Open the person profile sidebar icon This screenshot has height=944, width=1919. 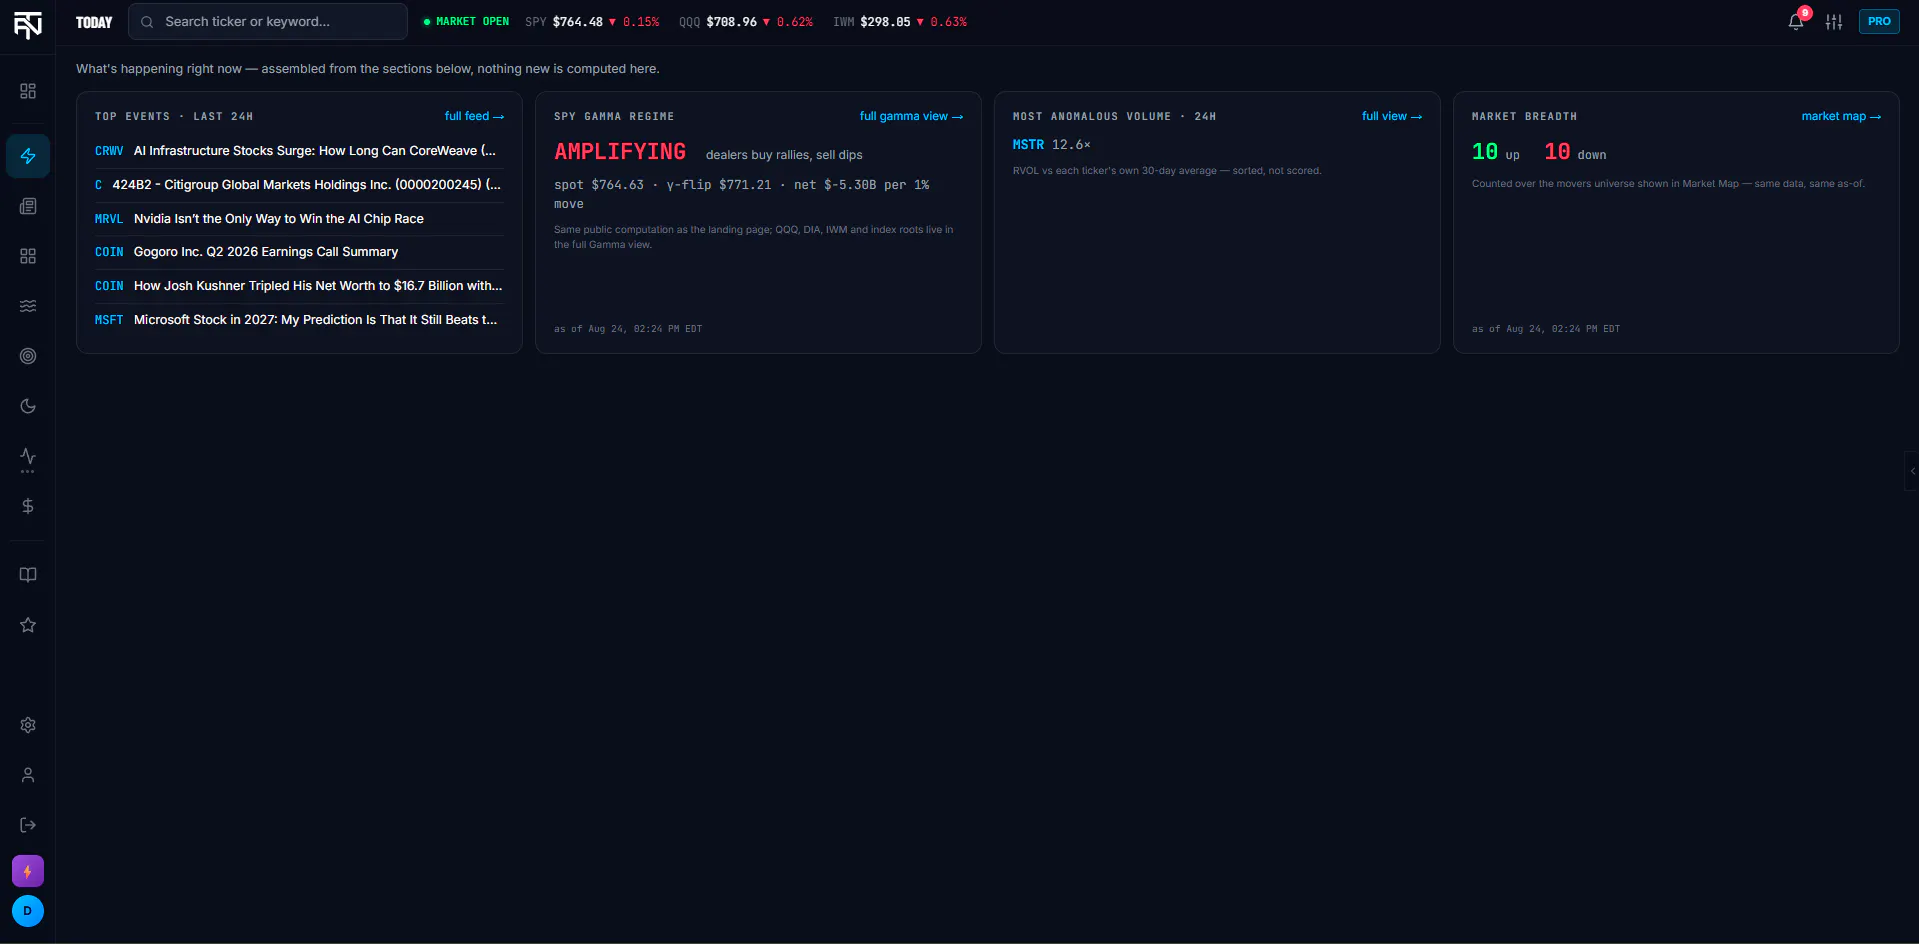(28, 775)
